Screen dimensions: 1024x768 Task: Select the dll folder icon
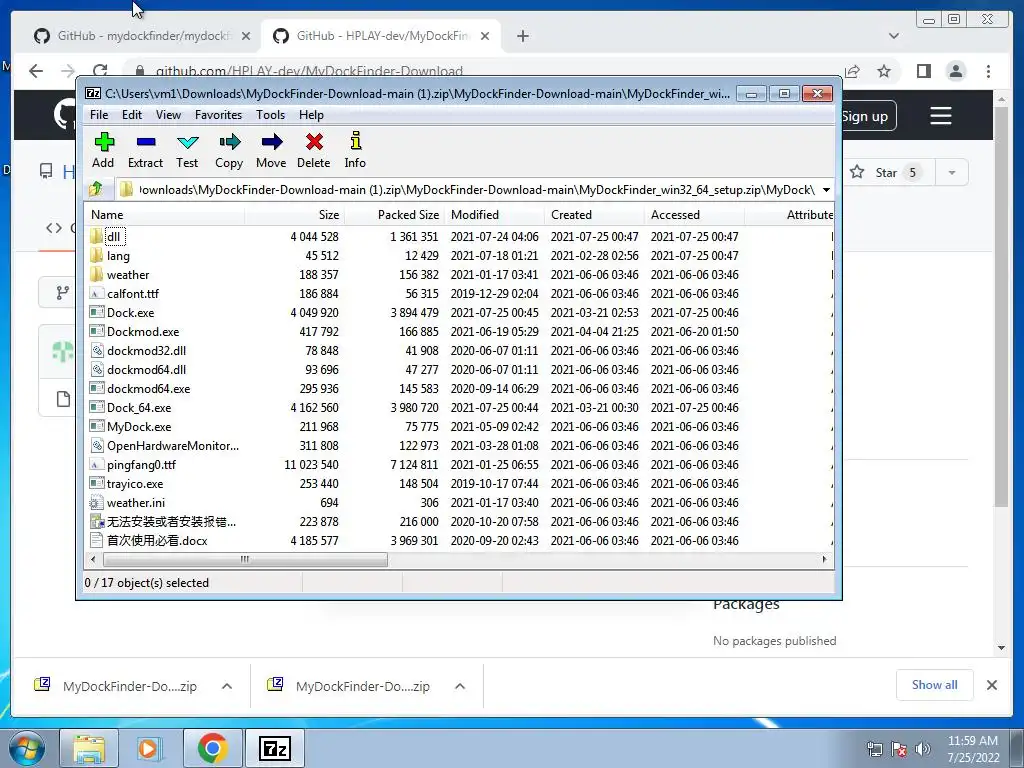coord(96,236)
